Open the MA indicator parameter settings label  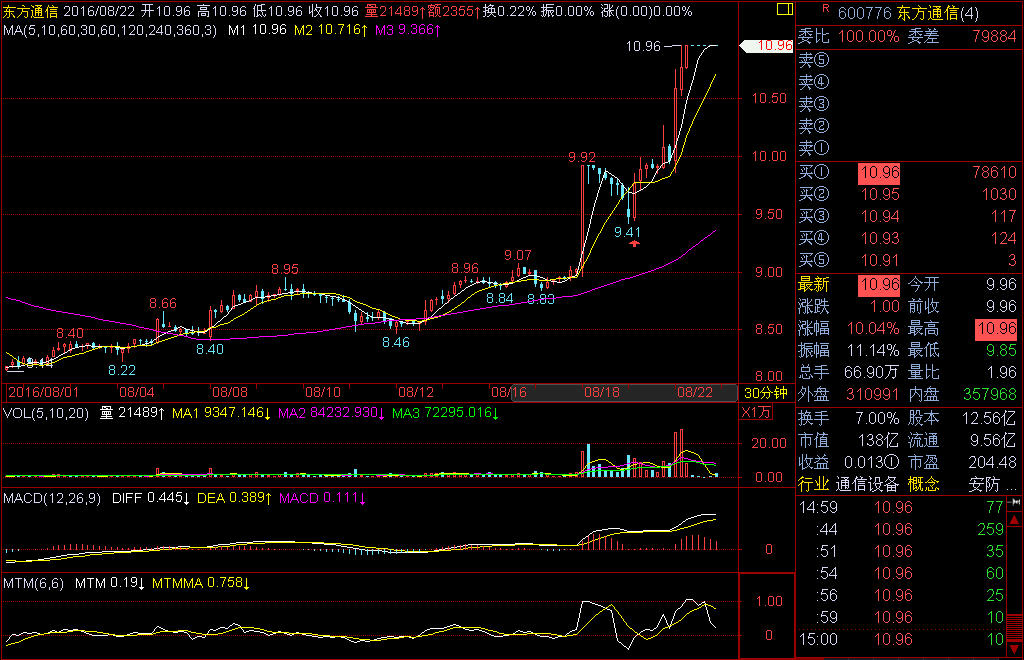coord(108,31)
